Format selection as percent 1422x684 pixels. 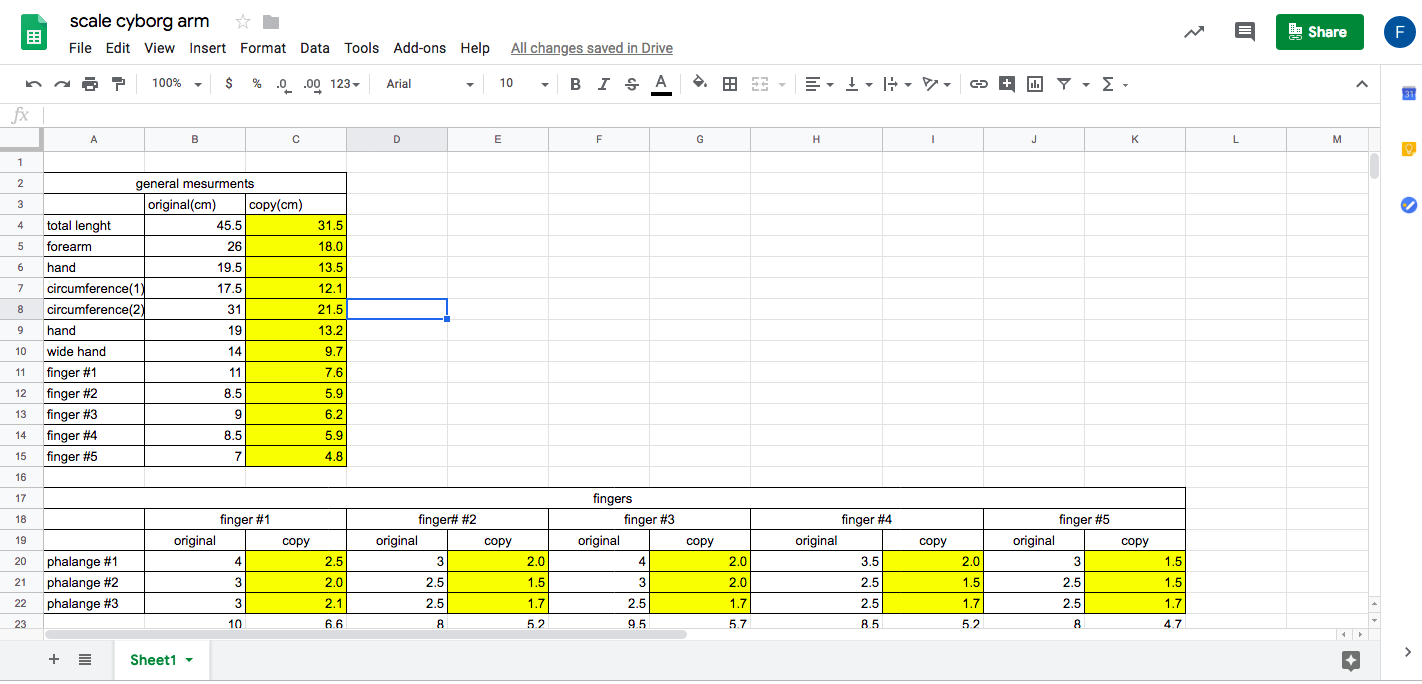coord(257,84)
